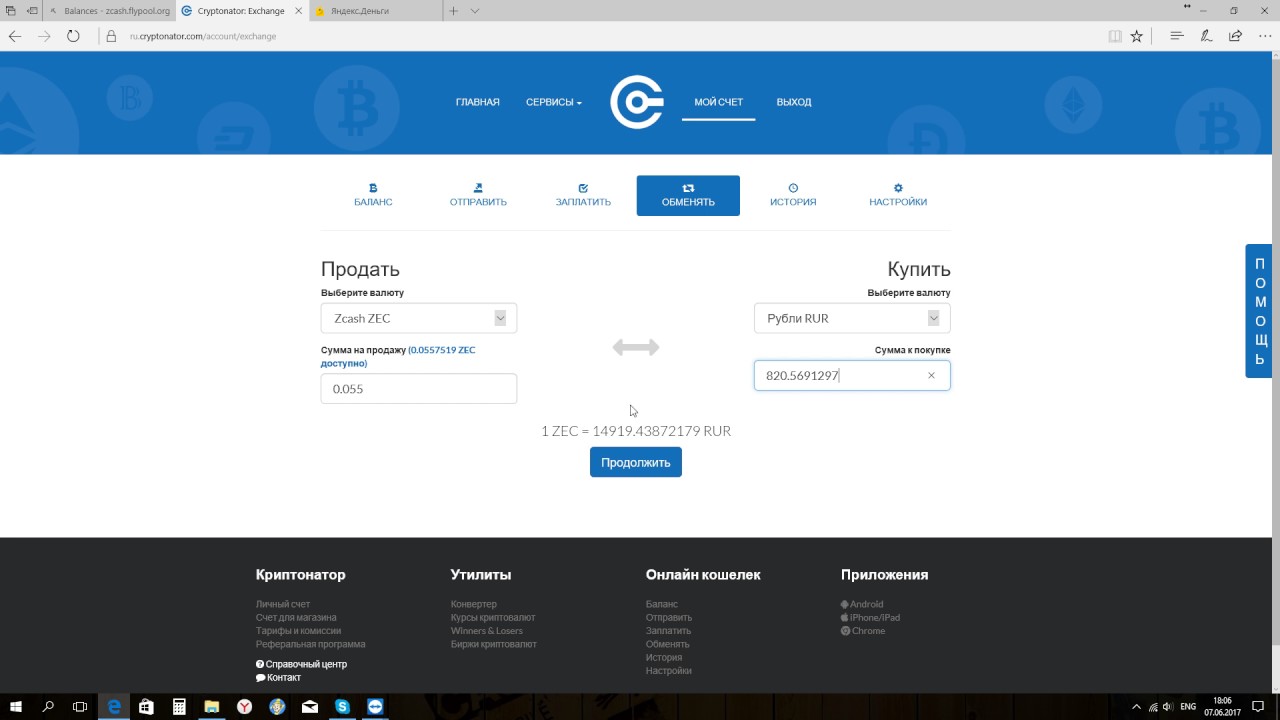Click the Share icon in Edge toolbar
This screenshot has height=720, width=1280.
click(x=1236, y=36)
